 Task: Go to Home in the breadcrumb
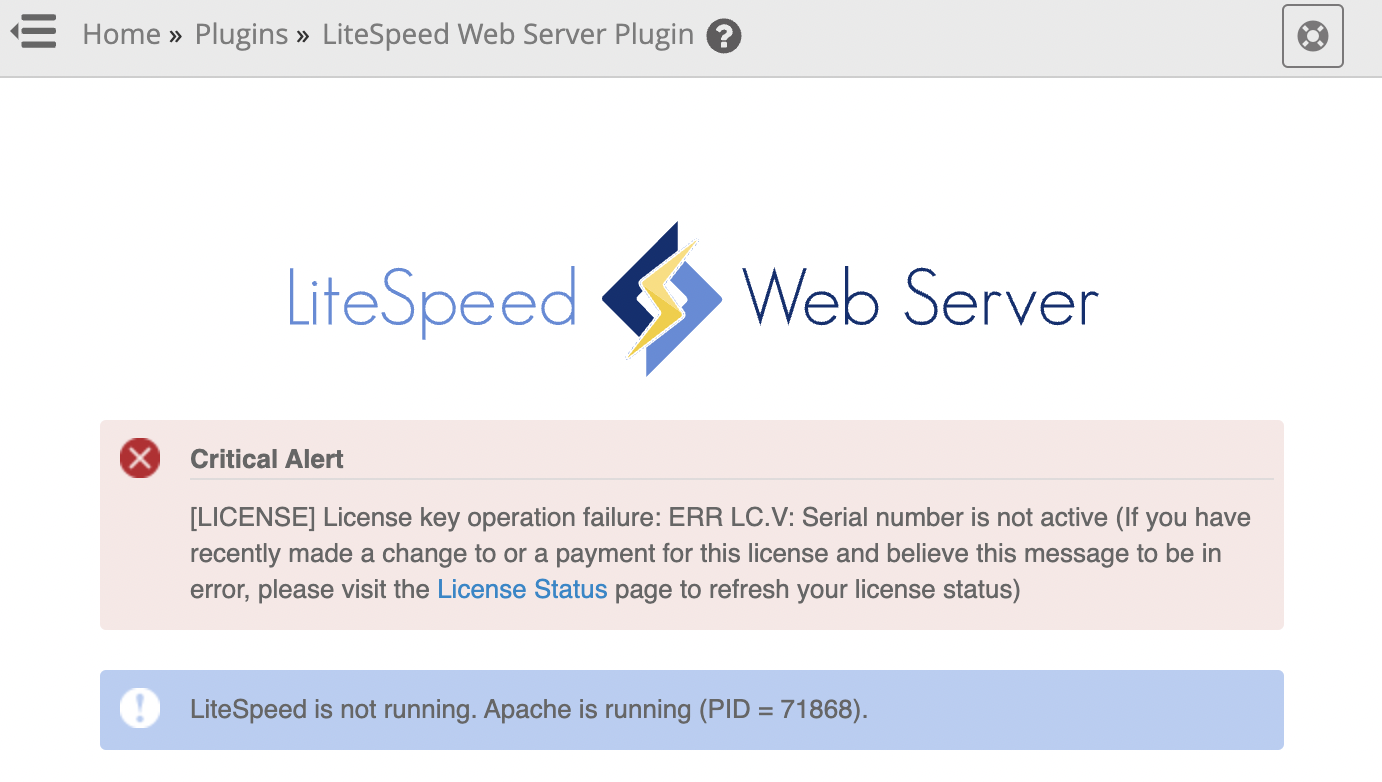[121, 35]
